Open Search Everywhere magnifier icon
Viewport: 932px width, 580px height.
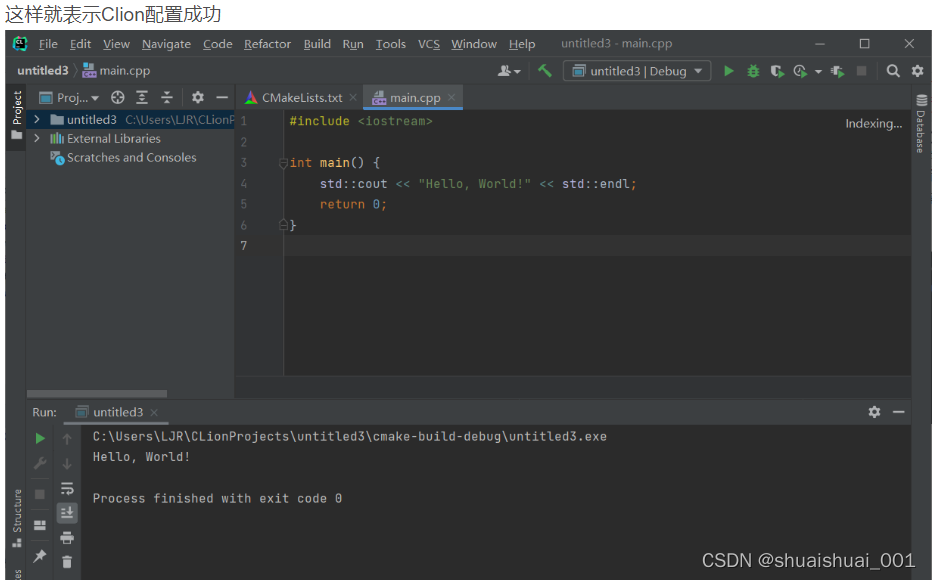893,71
